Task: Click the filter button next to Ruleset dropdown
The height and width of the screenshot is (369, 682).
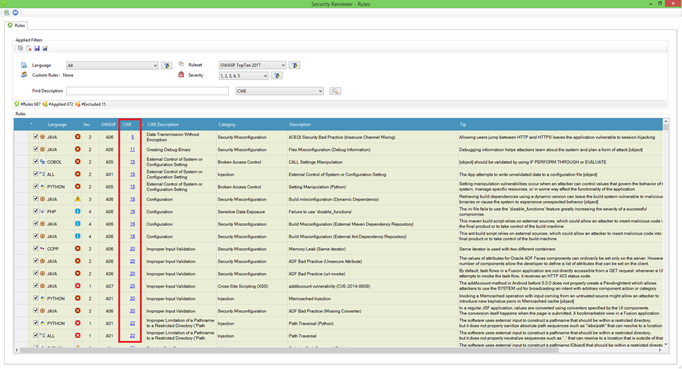Action: (x=294, y=65)
